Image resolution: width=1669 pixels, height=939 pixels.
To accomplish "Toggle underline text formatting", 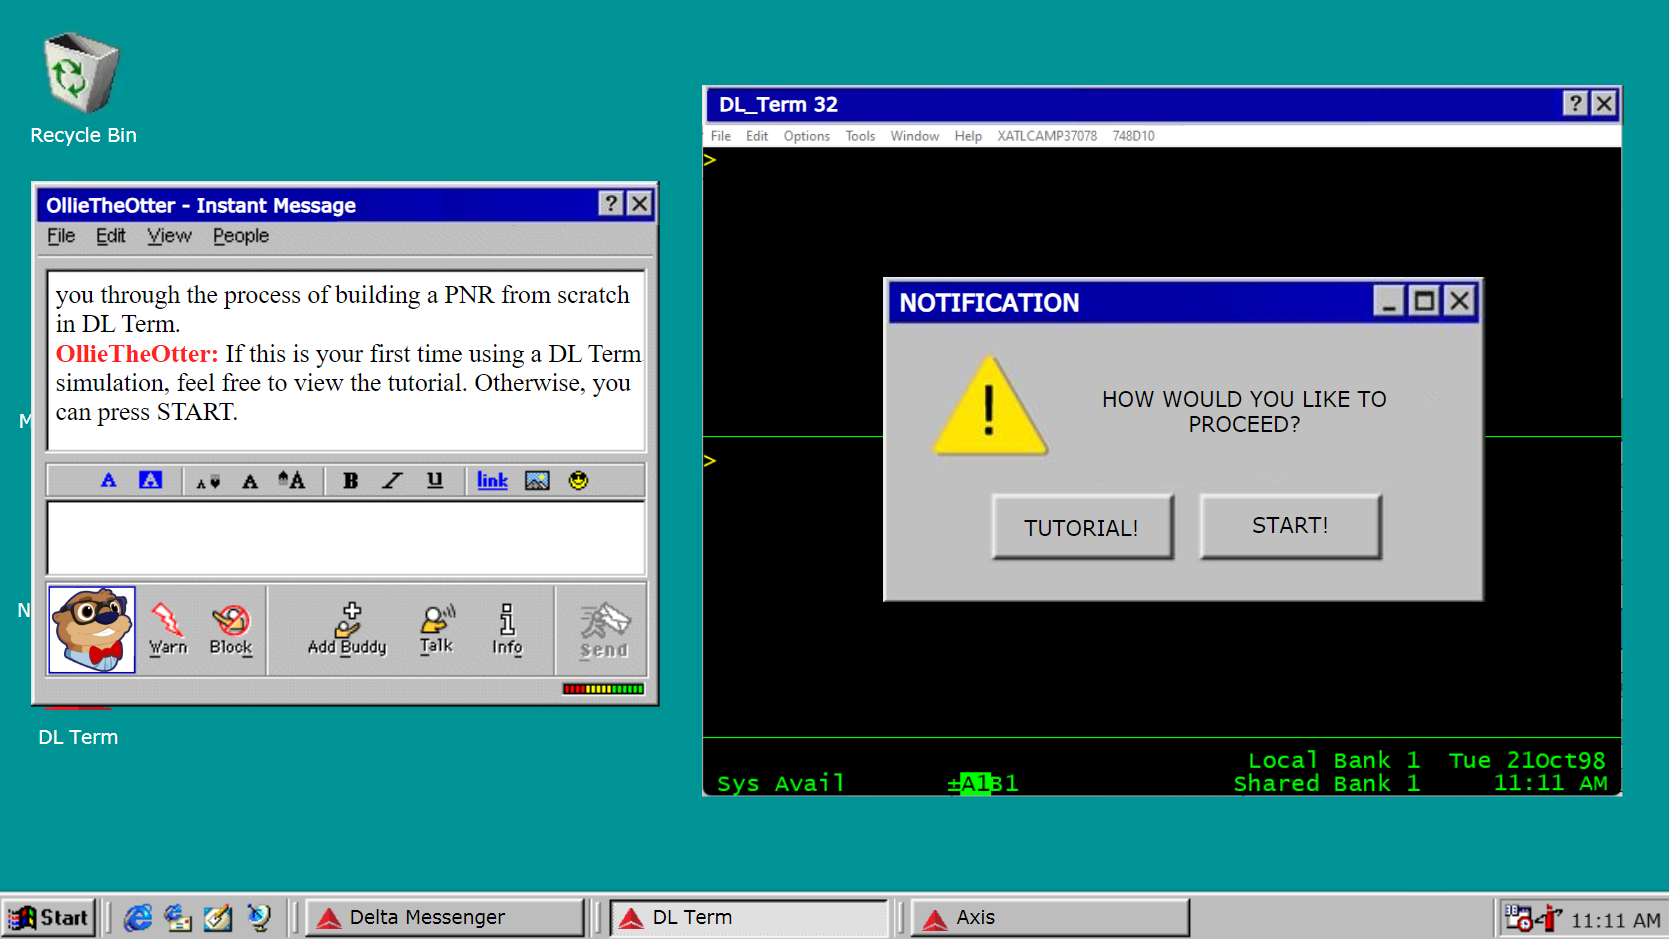I will point(435,481).
